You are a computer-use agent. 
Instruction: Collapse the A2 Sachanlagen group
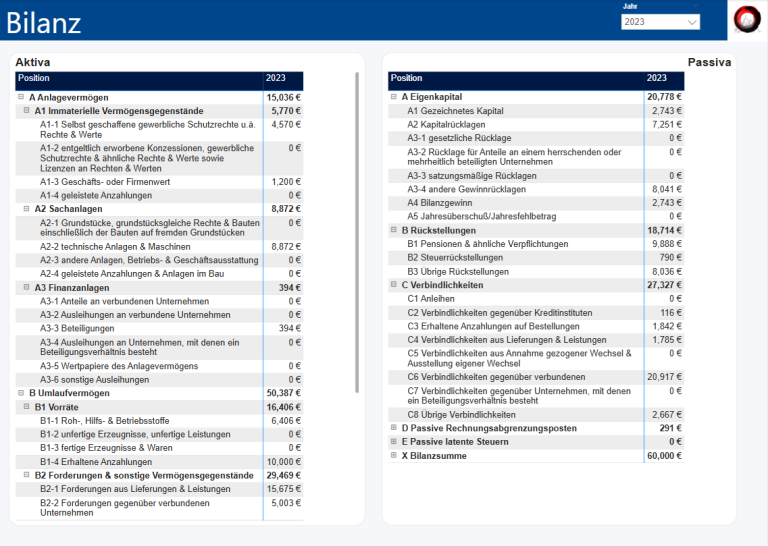click(x=27, y=209)
